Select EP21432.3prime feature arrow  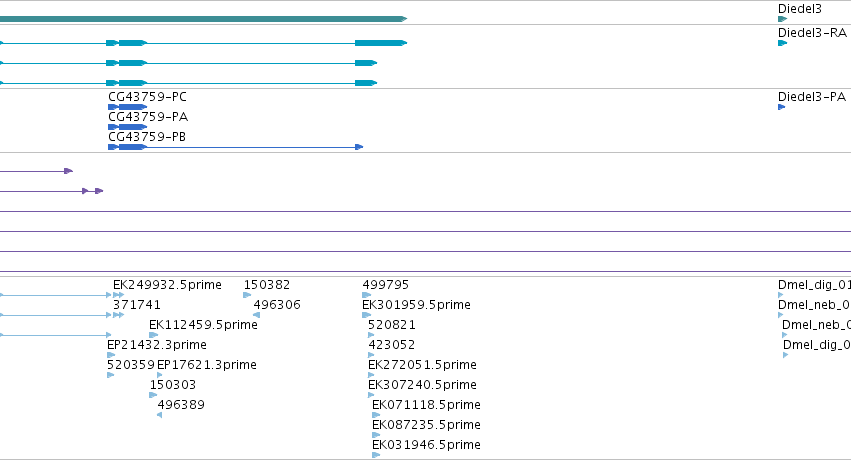click(x=111, y=355)
